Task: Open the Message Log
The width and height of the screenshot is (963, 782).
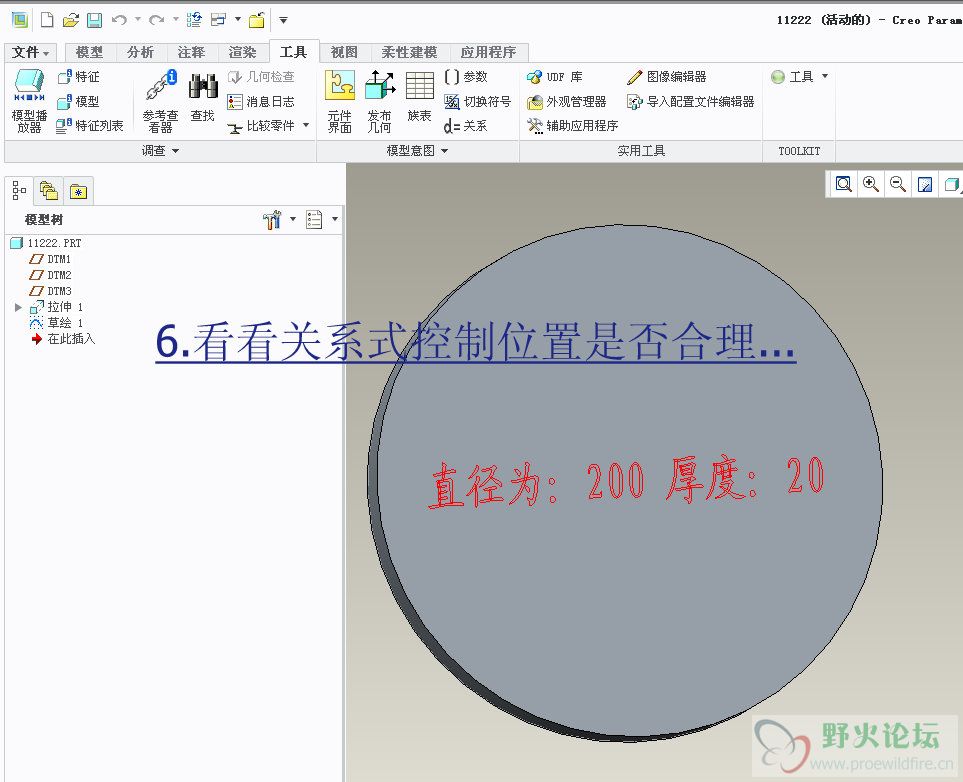Action: click(261, 101)
